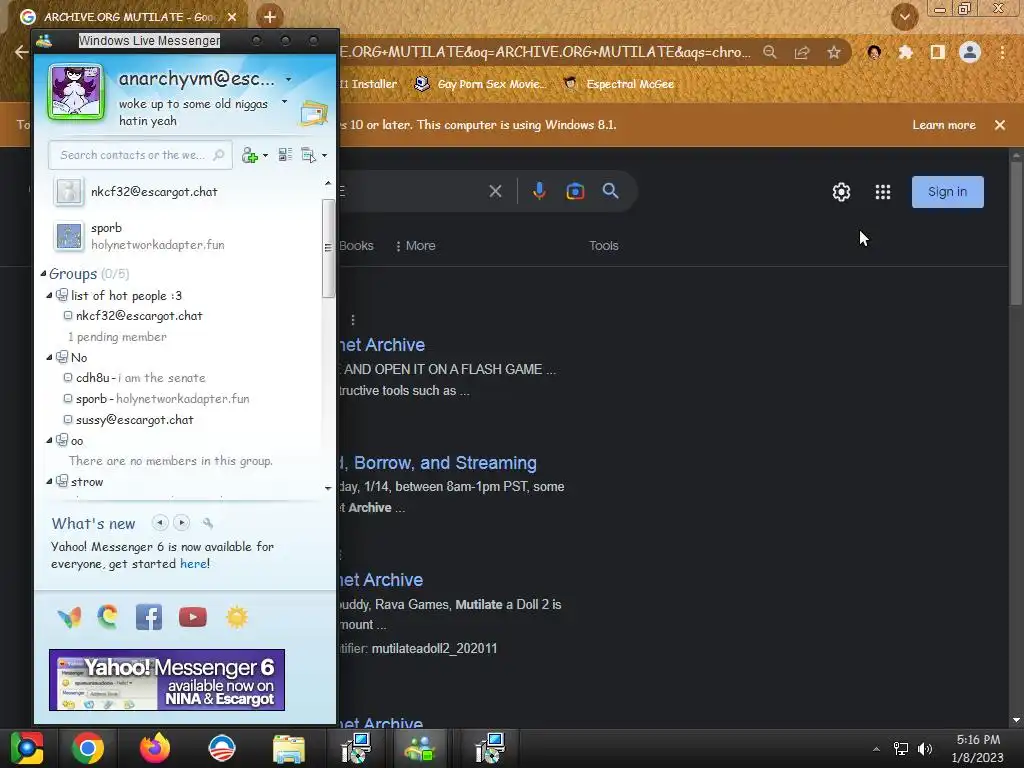Viewport: 1024px width, 768px height.
Task: Open Google search Tools
Action: tap(603, 246)
